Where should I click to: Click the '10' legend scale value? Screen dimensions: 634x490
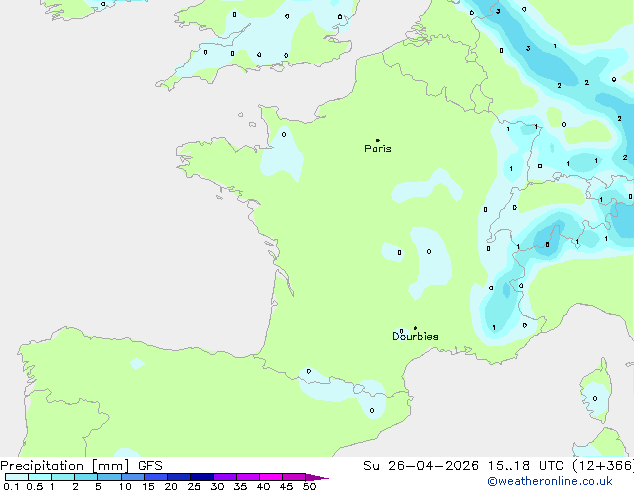(x=125, y=486)
